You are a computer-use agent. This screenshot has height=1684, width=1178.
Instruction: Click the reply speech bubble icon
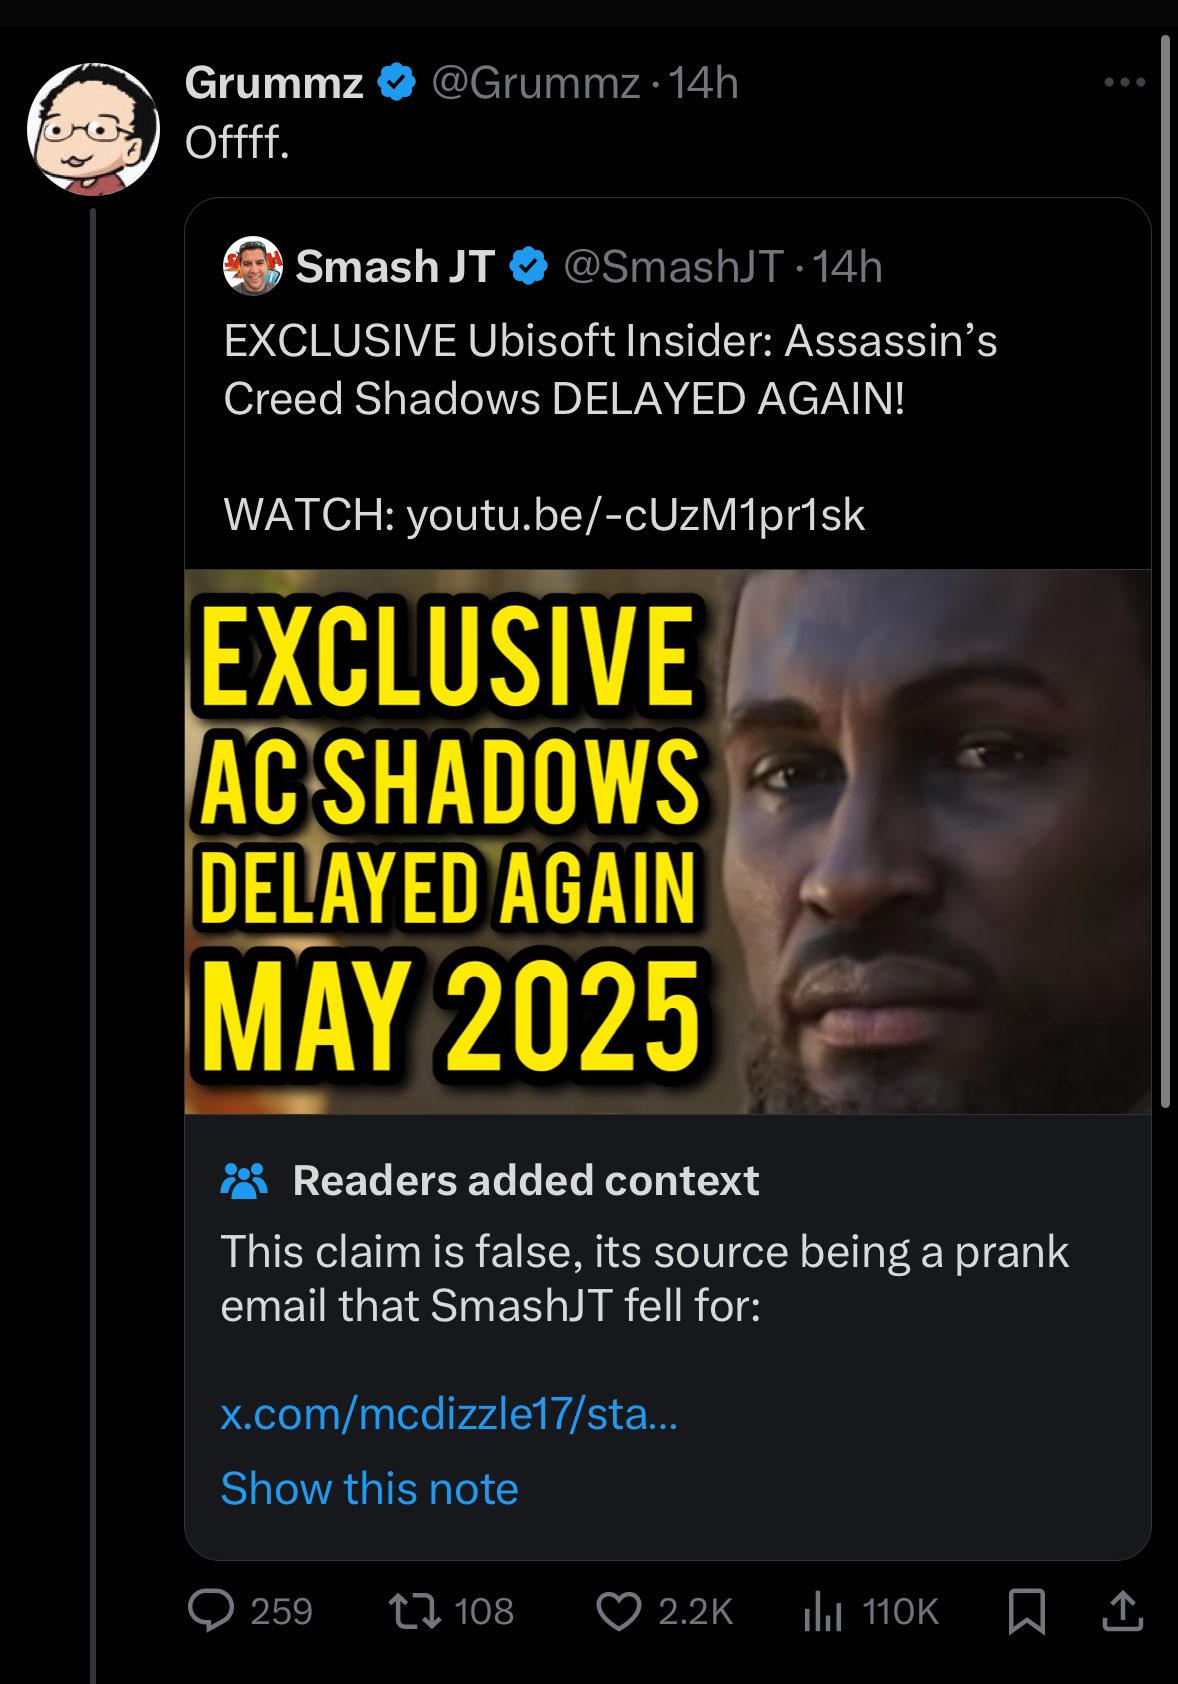[x=211, y=1611]
